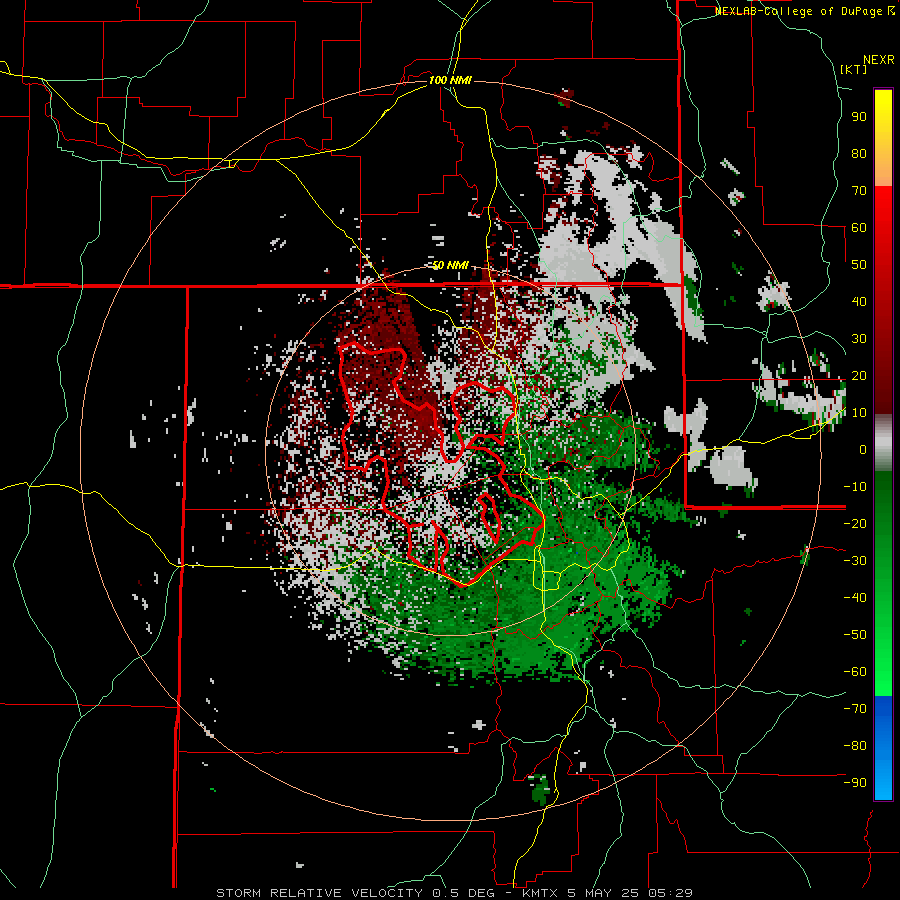The image size is (900, 900).
Task: Click the positive 30 scale label
Action: (x=859, y=339)
